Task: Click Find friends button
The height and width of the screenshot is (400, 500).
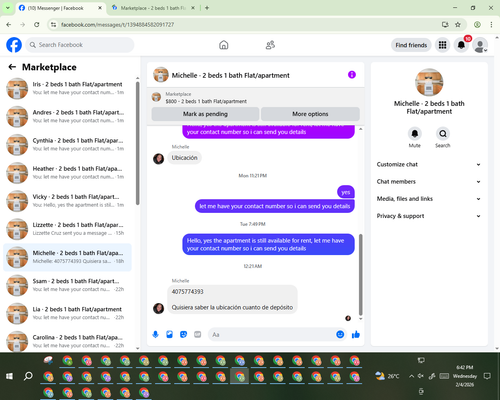Action: 411,45
